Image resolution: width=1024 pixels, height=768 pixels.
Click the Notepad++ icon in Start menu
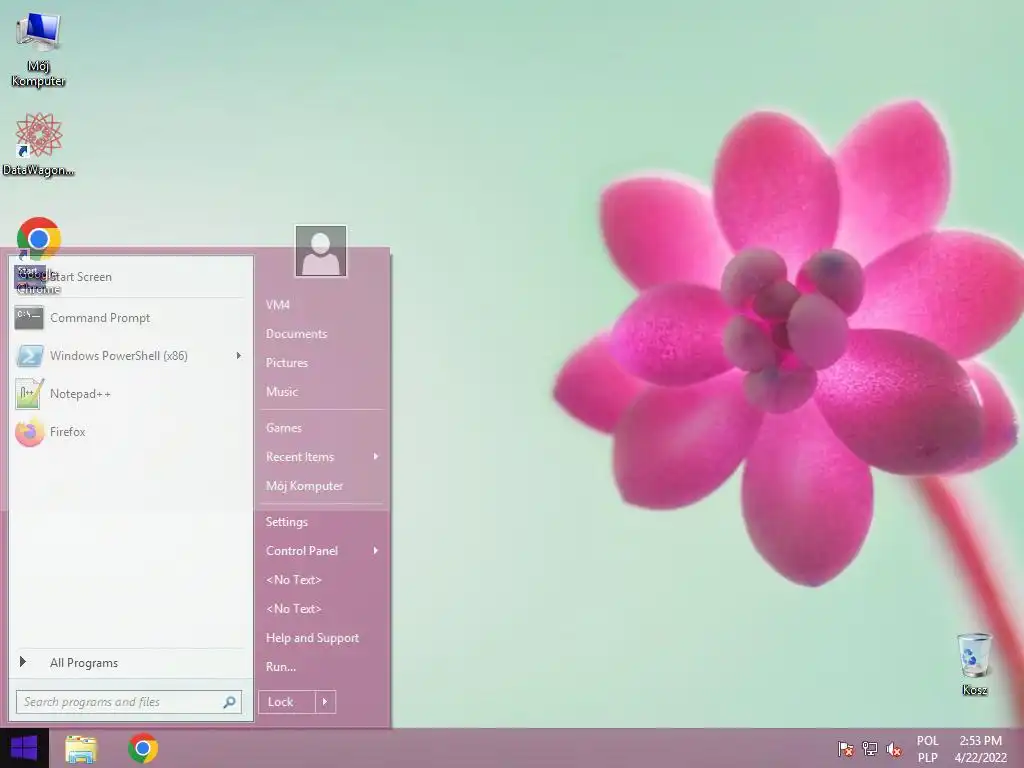29,394
